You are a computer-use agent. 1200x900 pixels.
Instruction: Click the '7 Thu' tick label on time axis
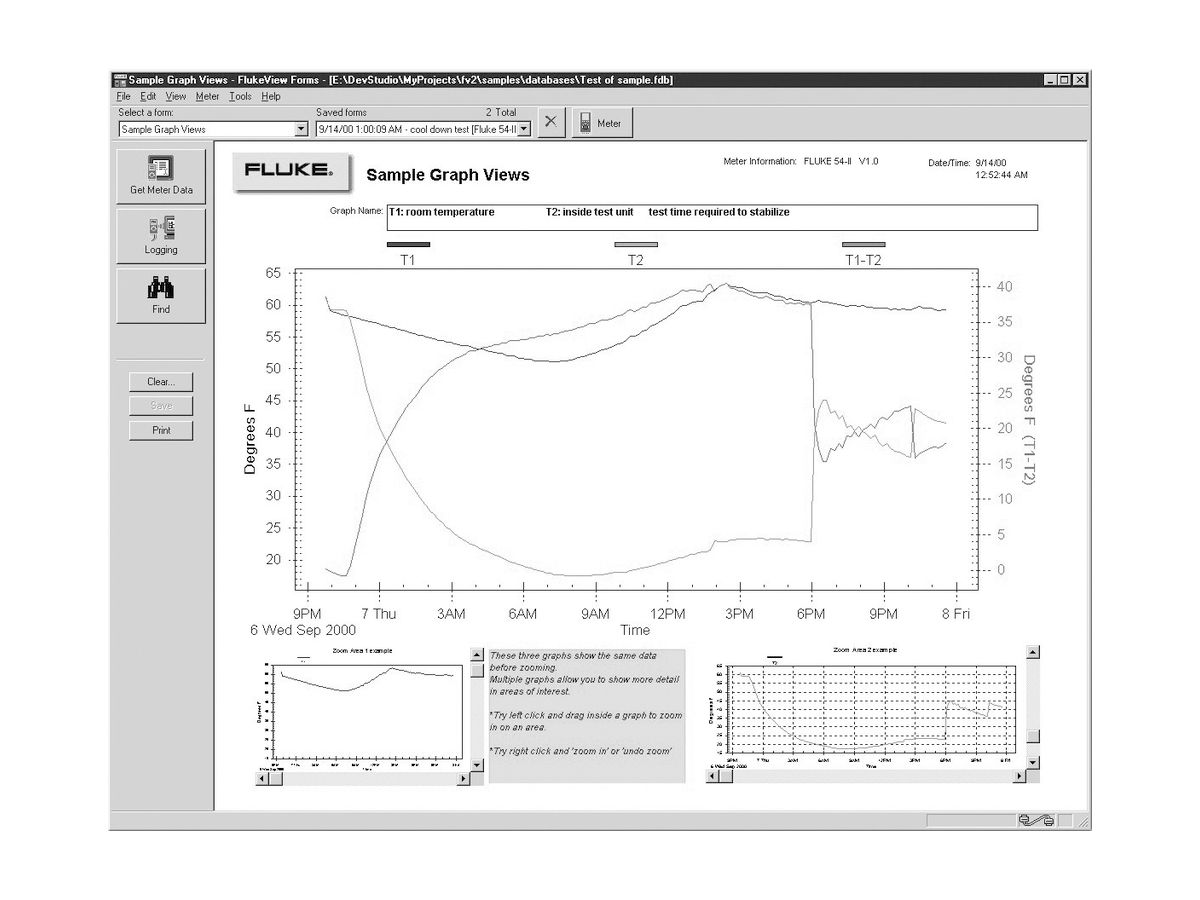click(379, 612)
